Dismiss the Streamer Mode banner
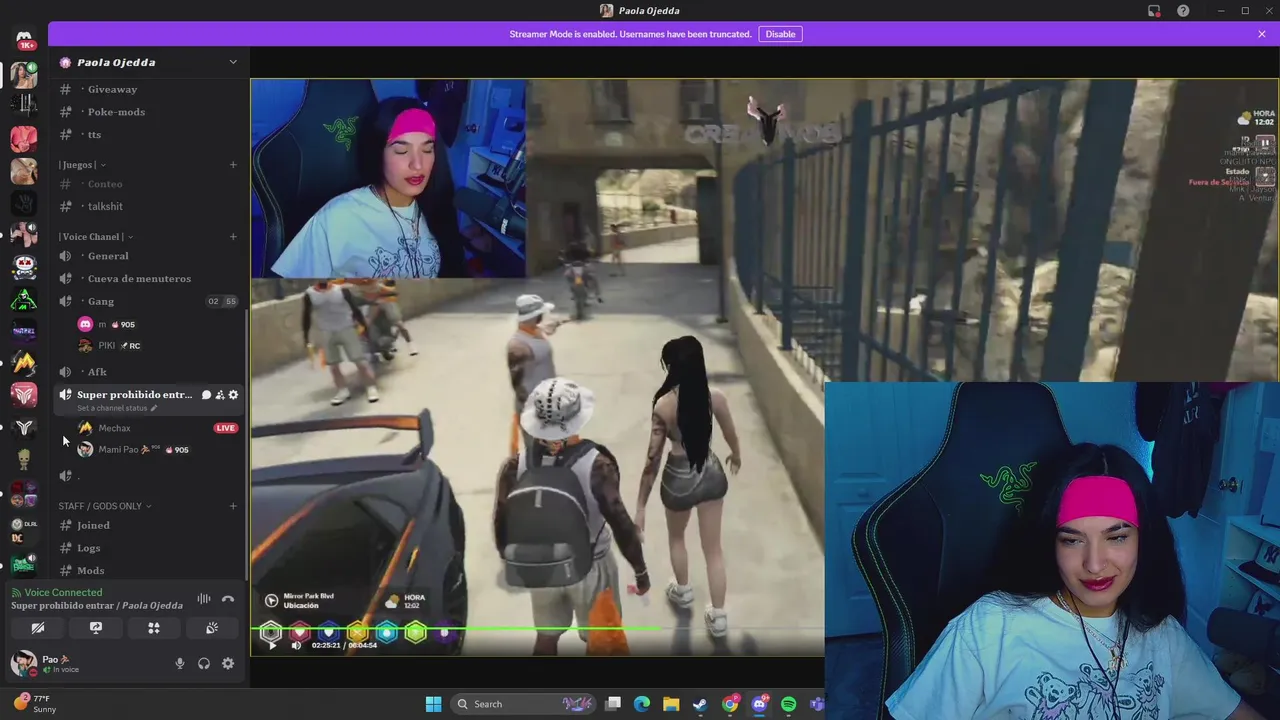The height and width of the screenshot is (720, 1280). pos(1262,34)
